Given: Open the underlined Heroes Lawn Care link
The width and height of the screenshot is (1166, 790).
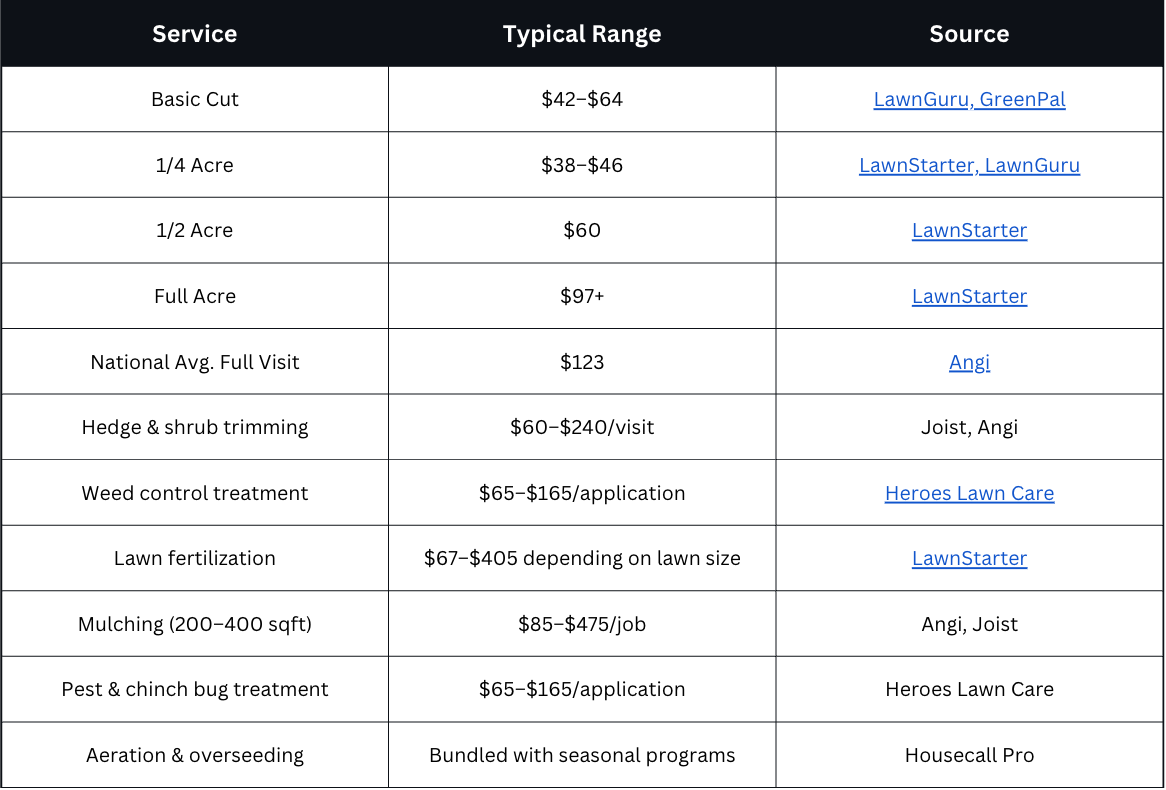Looking at the screenshot, I should coord(969,493).
